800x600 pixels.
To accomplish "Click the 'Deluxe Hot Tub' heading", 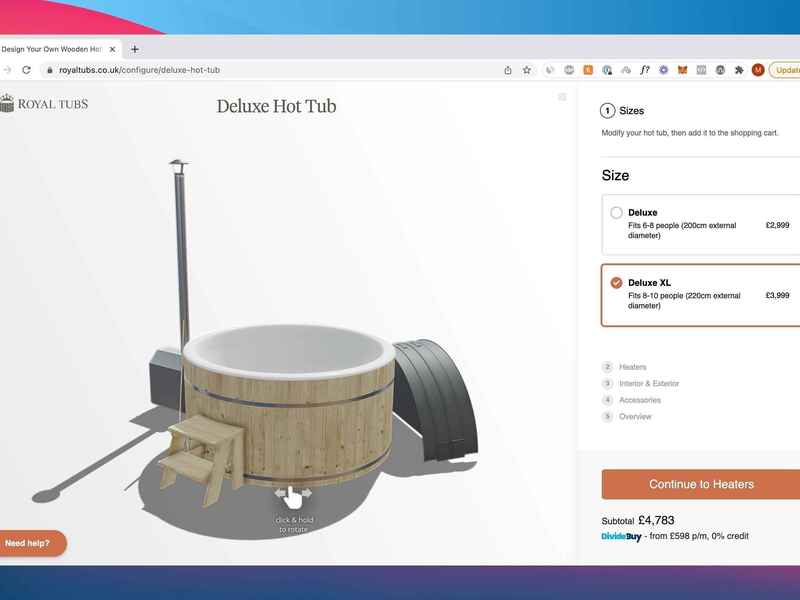I will tap(277, 106).
